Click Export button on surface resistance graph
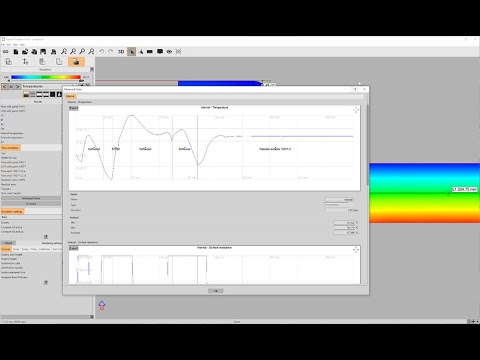480x360 pixels. [x=74, y=248]
